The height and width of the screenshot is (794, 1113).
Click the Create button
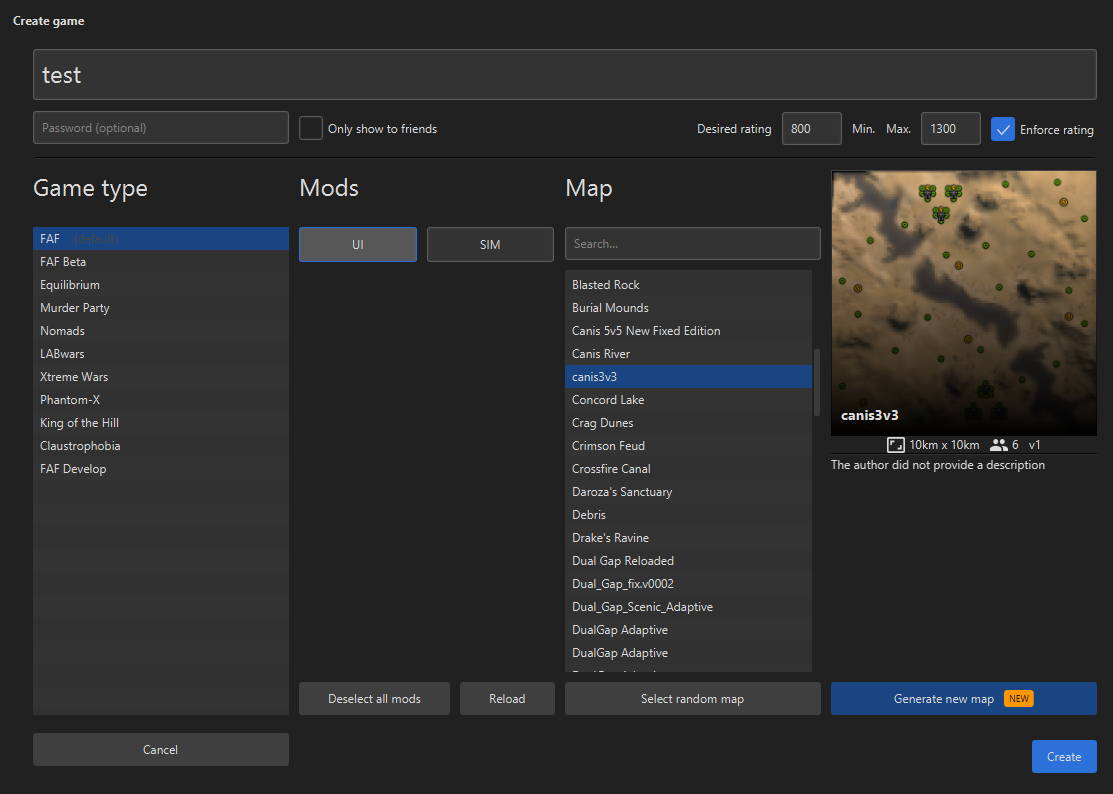pos(1064,756)
